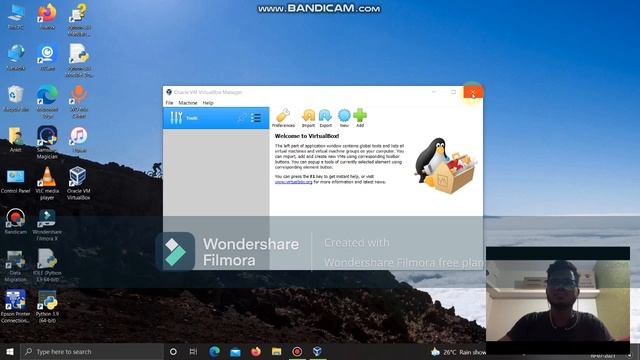The width and height of the screenshot is (640, 360).
Task: Select Wondershare Filmora X desktop shortcut
Action: (x=47, y=225)
